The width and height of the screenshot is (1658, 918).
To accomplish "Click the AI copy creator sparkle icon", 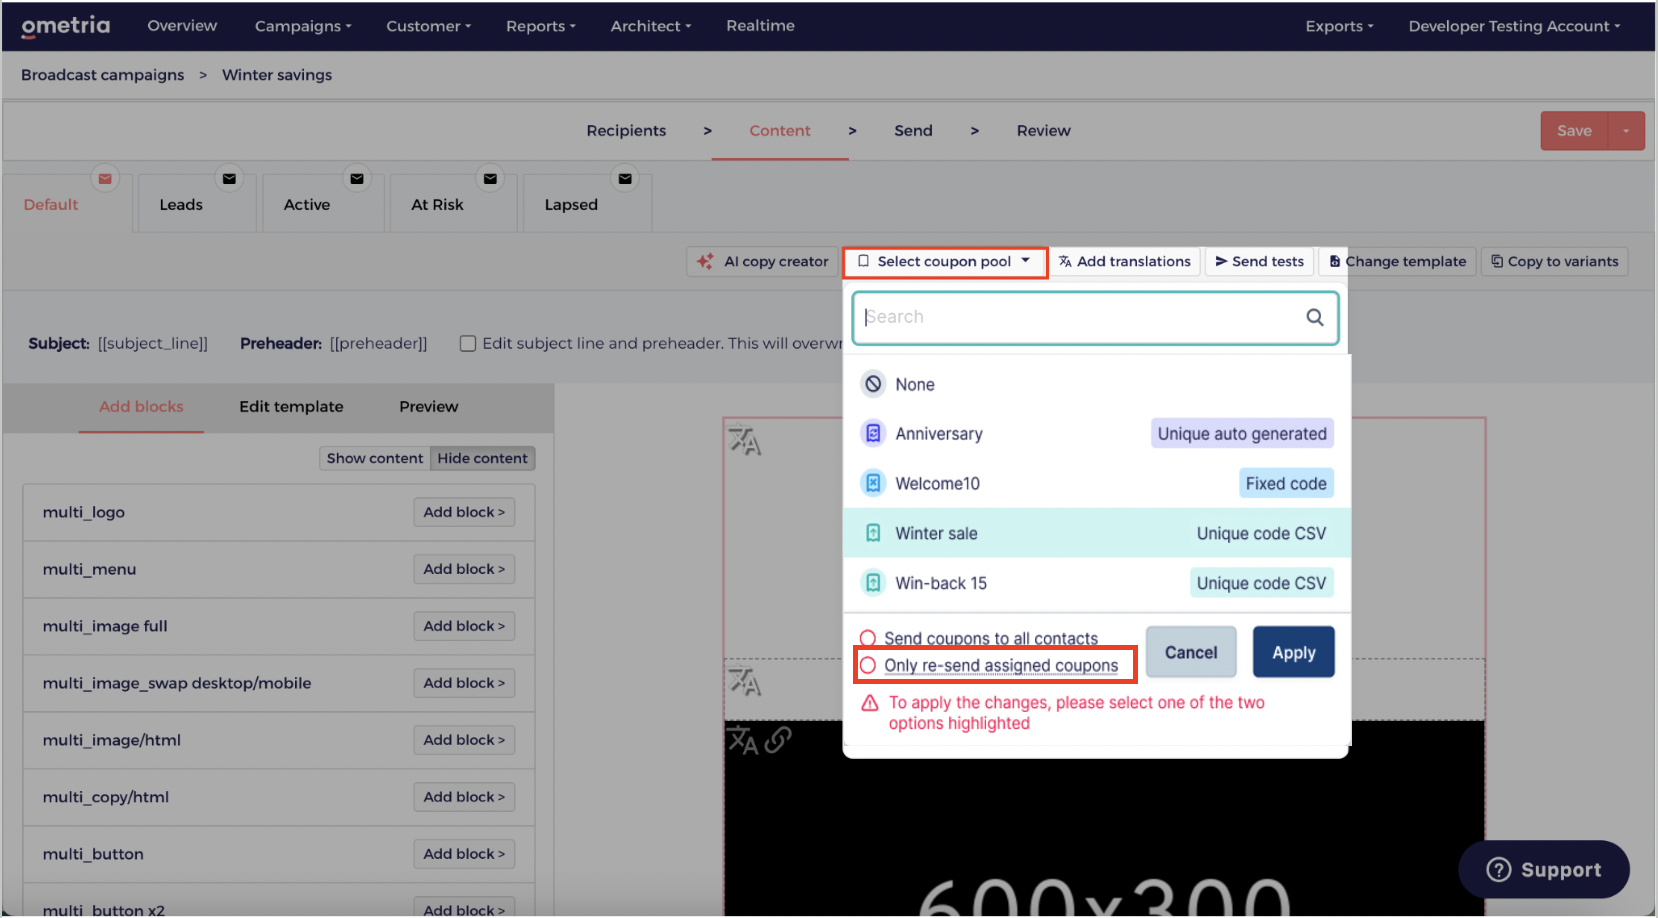I will pos(706,262).
